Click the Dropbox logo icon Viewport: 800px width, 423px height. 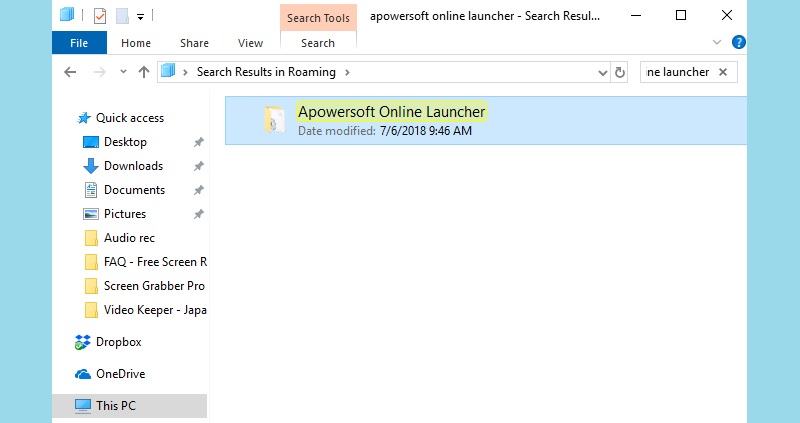[x=82, y=342]
